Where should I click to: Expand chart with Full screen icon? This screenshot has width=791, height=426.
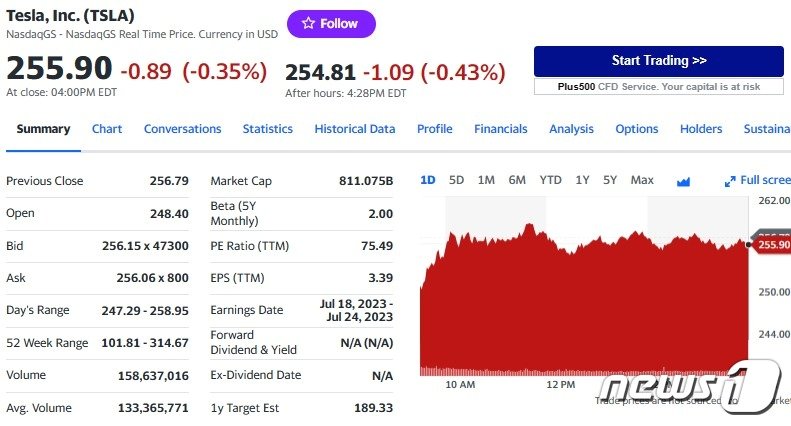click(757, 181)
